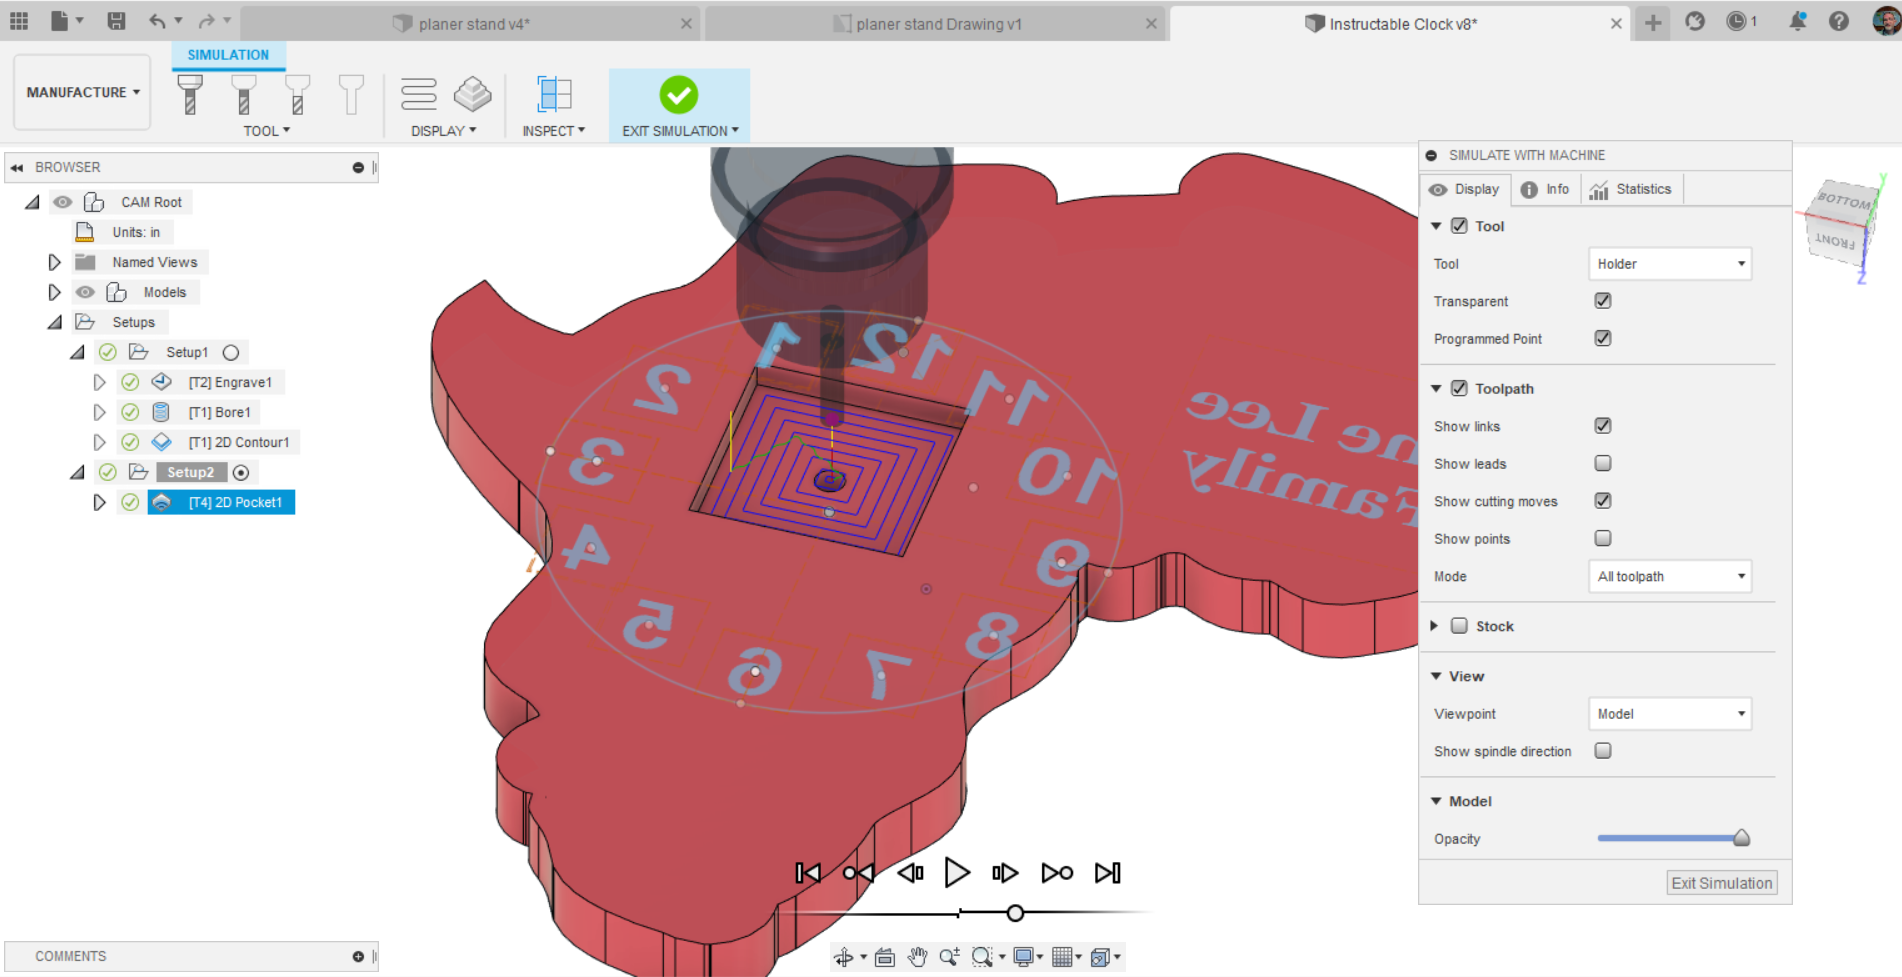Viewport: 1902px width, 977px height.
Task: Open the Manufacture workspace dropdown
Action: pos(83,92)
